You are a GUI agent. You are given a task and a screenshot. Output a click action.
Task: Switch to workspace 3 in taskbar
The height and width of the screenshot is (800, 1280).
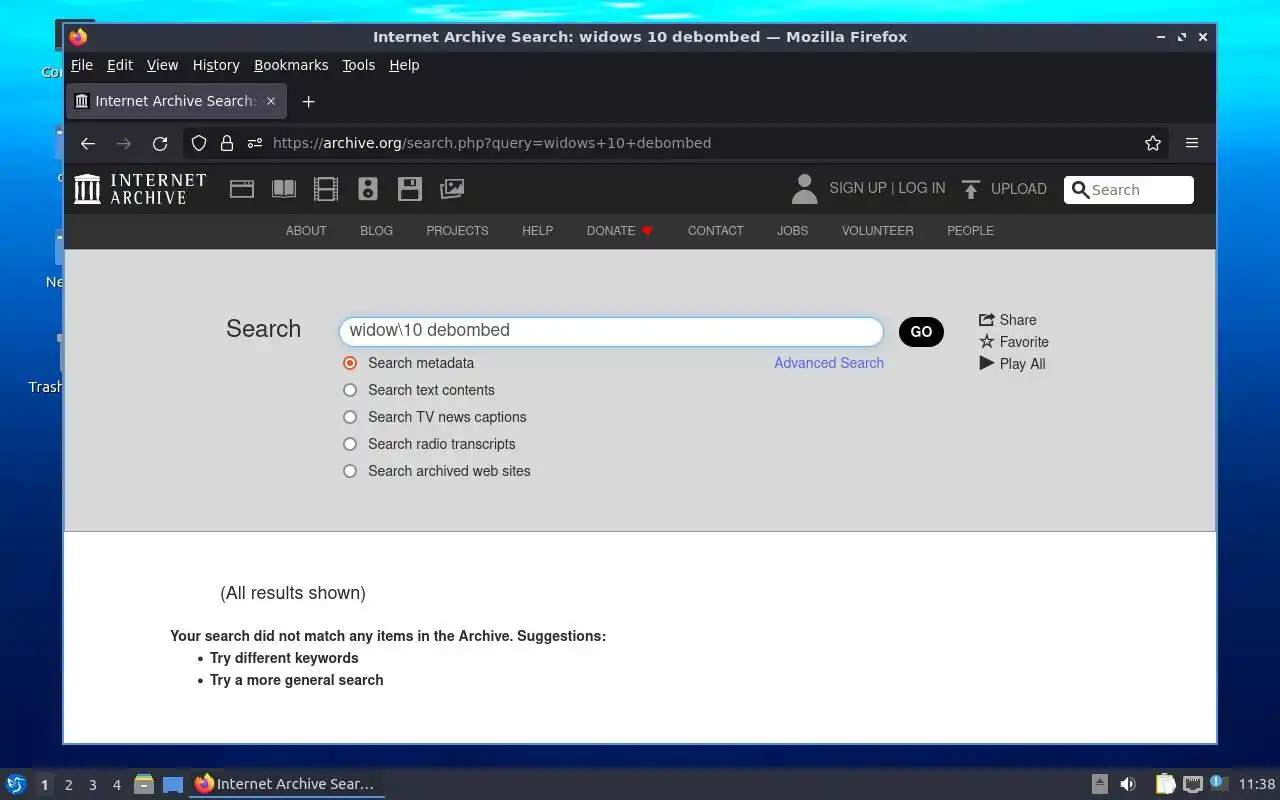tap(92, 785)
